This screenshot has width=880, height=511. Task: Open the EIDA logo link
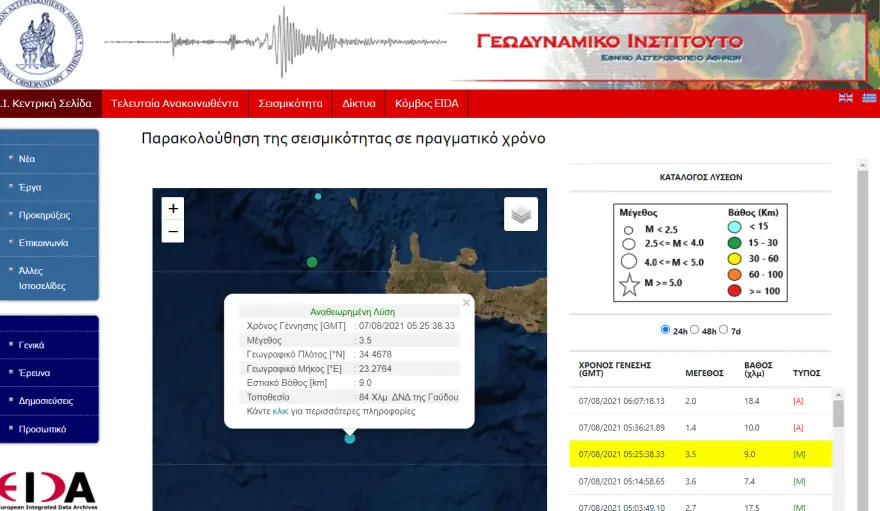(x=48, y=491)
